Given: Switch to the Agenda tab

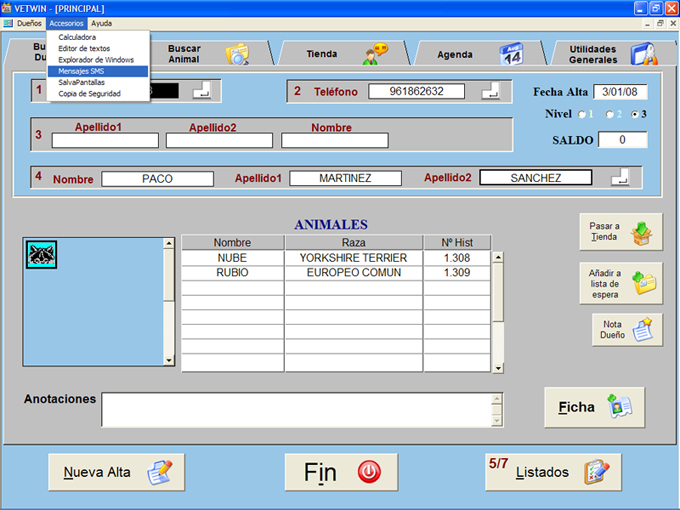Looking at the screenshot, I should (x=481, y=54).
